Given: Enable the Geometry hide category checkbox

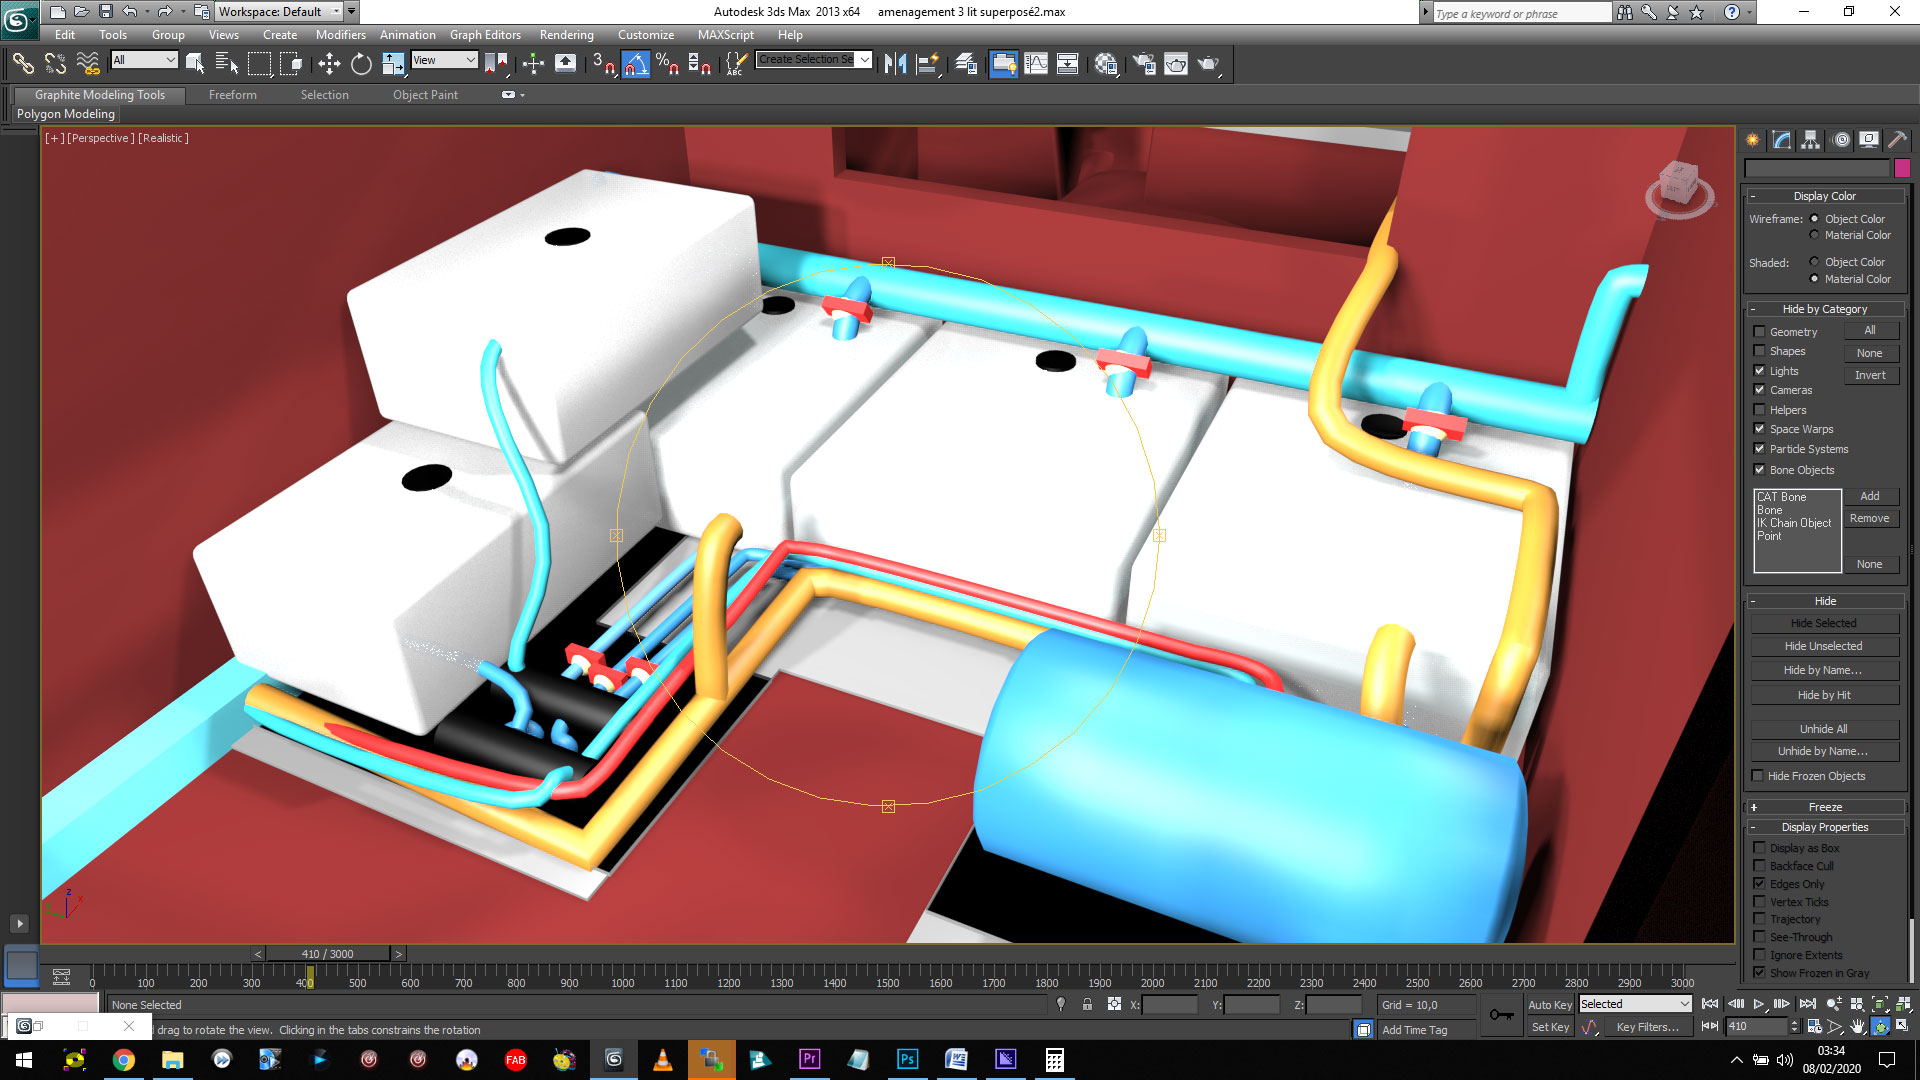Looking at the screenshot, I should 1759,332.
